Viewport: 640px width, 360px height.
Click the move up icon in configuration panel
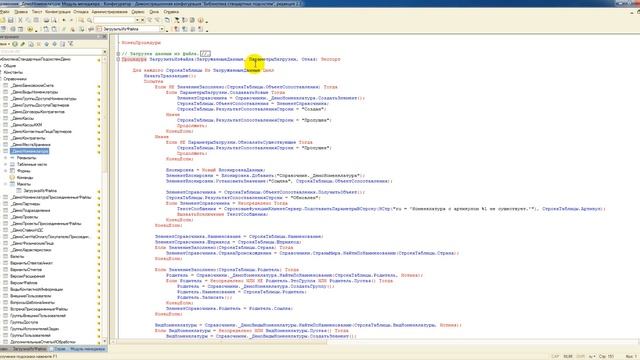[47, 44]
